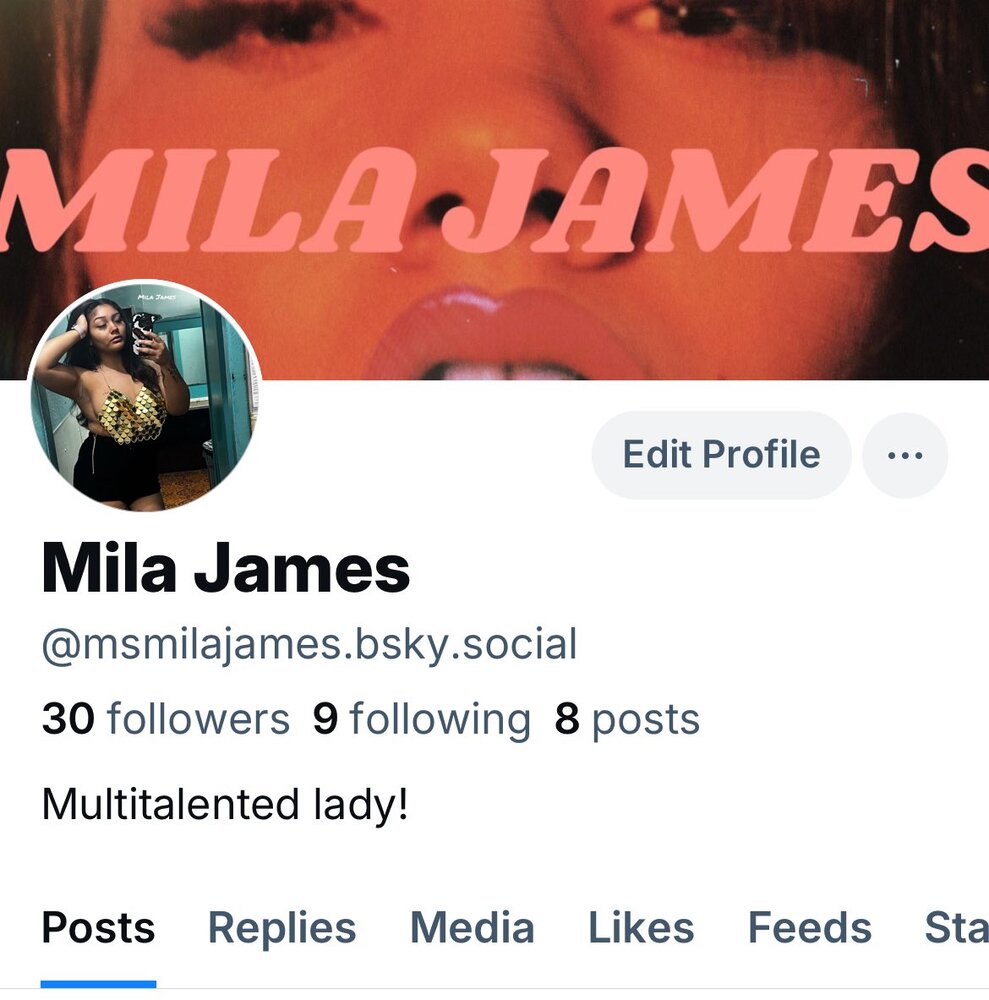989x1000 pixels.
Task: Click the small Mila James watermark in avatar
Action: pos(157,297)
